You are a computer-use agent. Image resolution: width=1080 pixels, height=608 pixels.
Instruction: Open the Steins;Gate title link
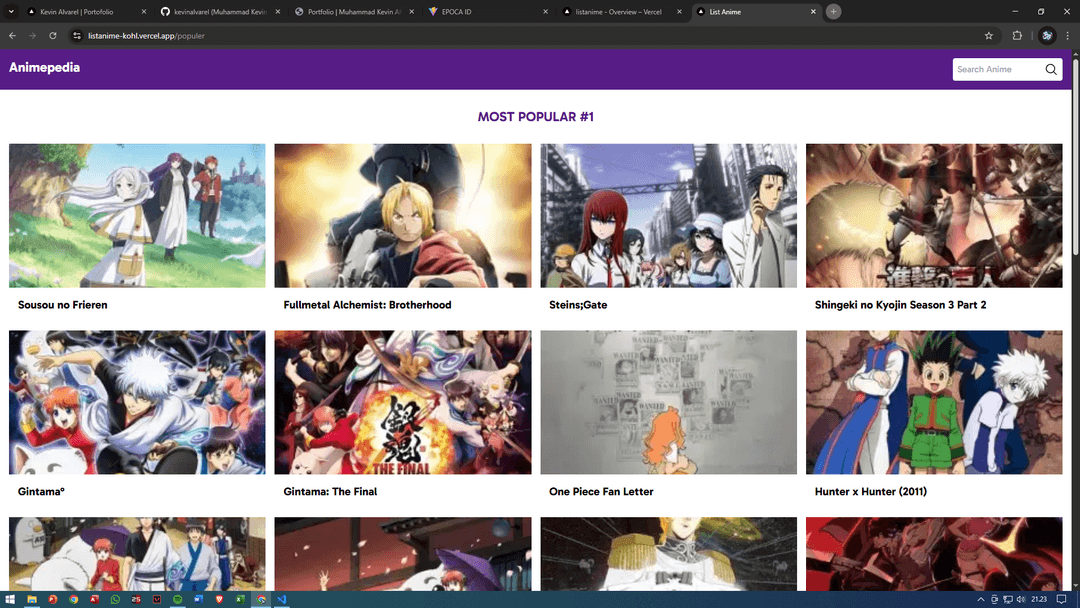point(578,305)
